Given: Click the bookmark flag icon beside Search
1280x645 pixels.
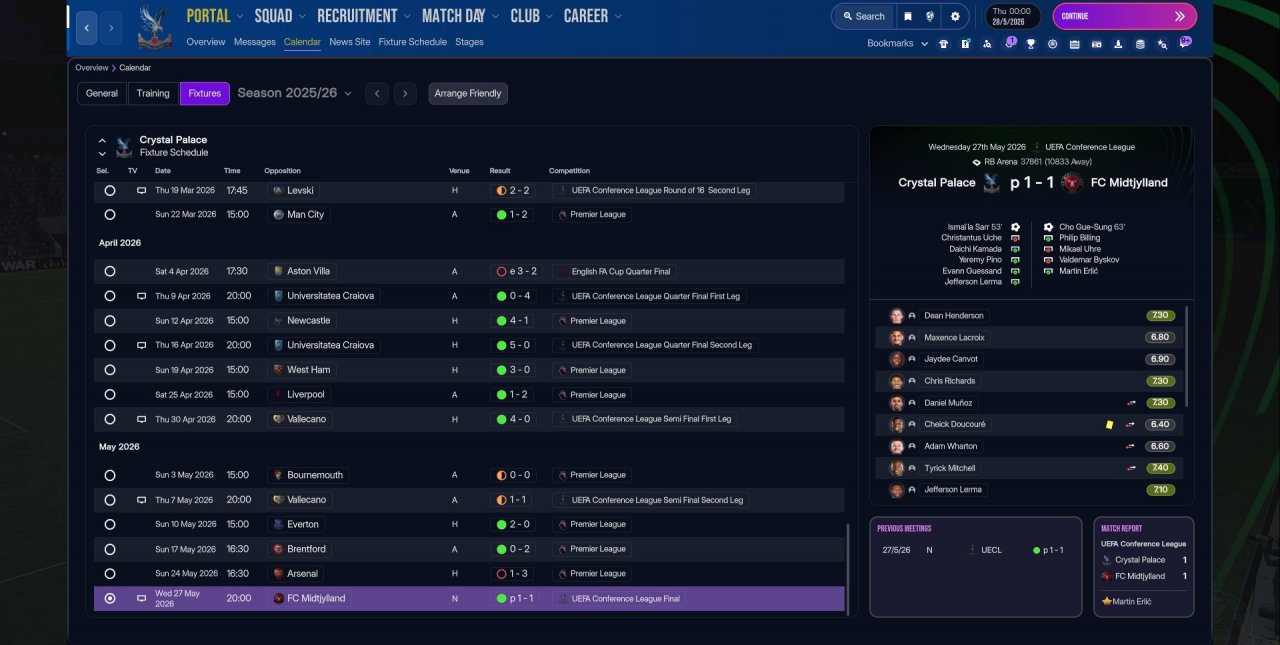Looking at the screenshot, I should (x=907, y=16).
